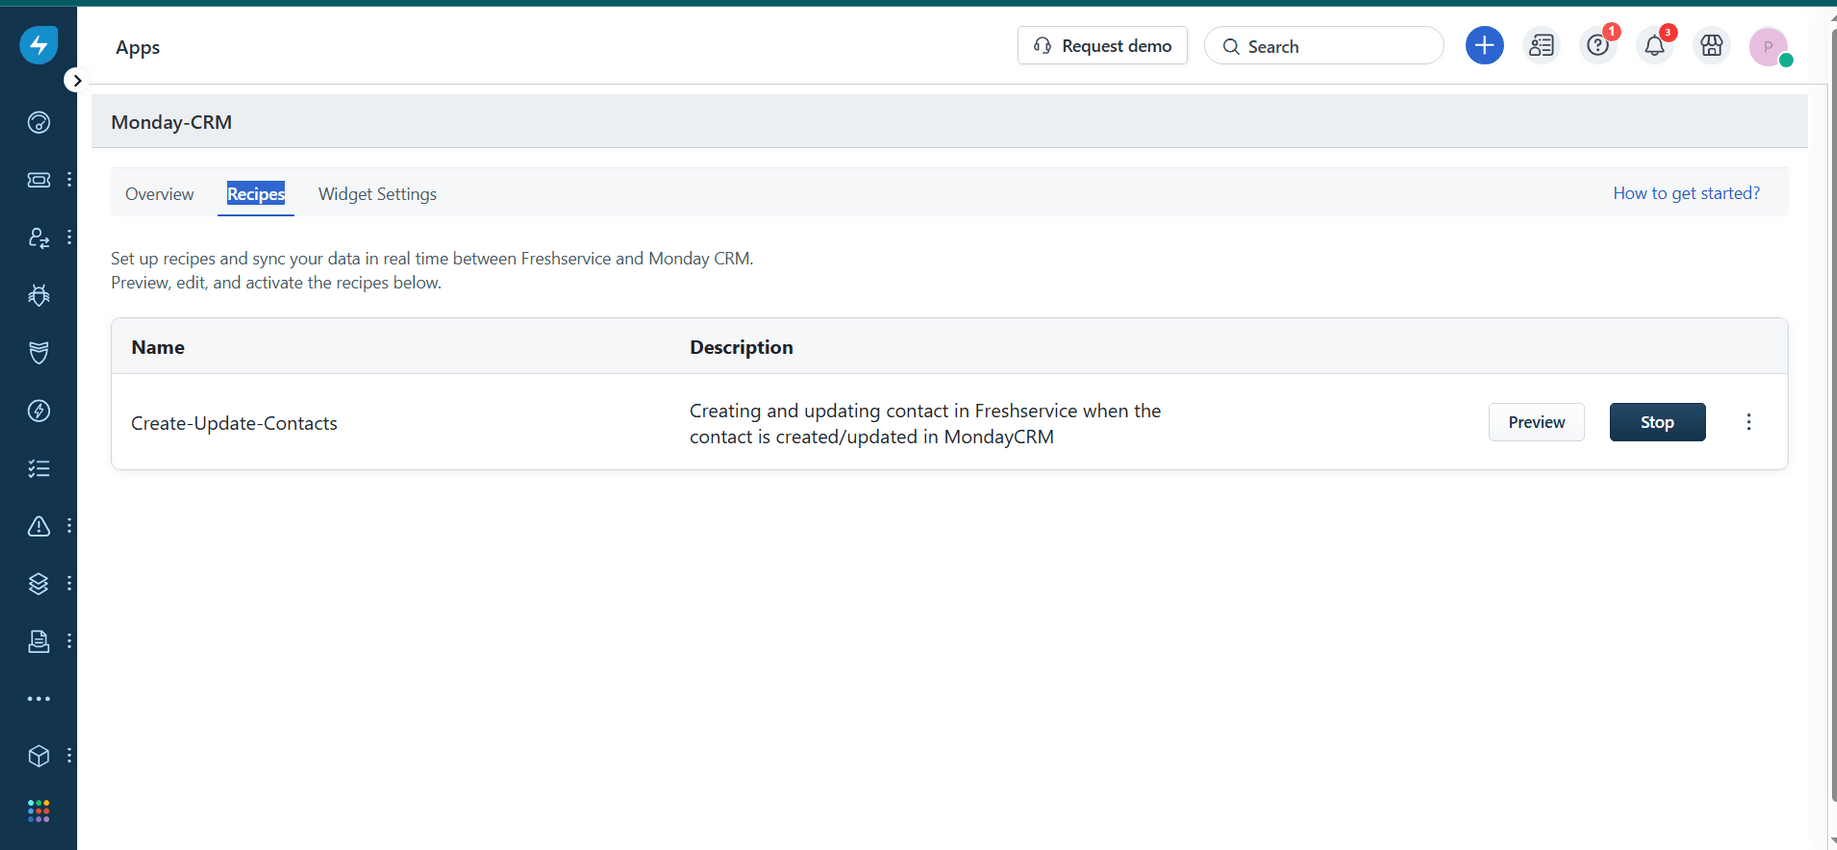The width and height of the screenshot is (1837, 850).
Task: Expand submenu dots next to user swap icon
Action: tap(69, 237)
